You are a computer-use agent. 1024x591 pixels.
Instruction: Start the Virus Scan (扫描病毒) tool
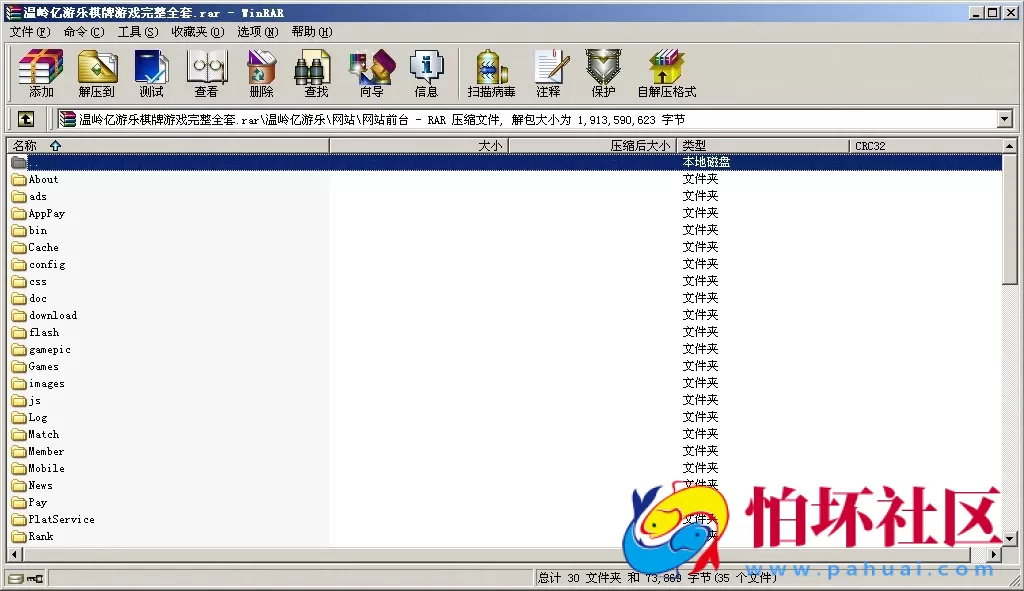pyautogui.click(x=491, y=74)
